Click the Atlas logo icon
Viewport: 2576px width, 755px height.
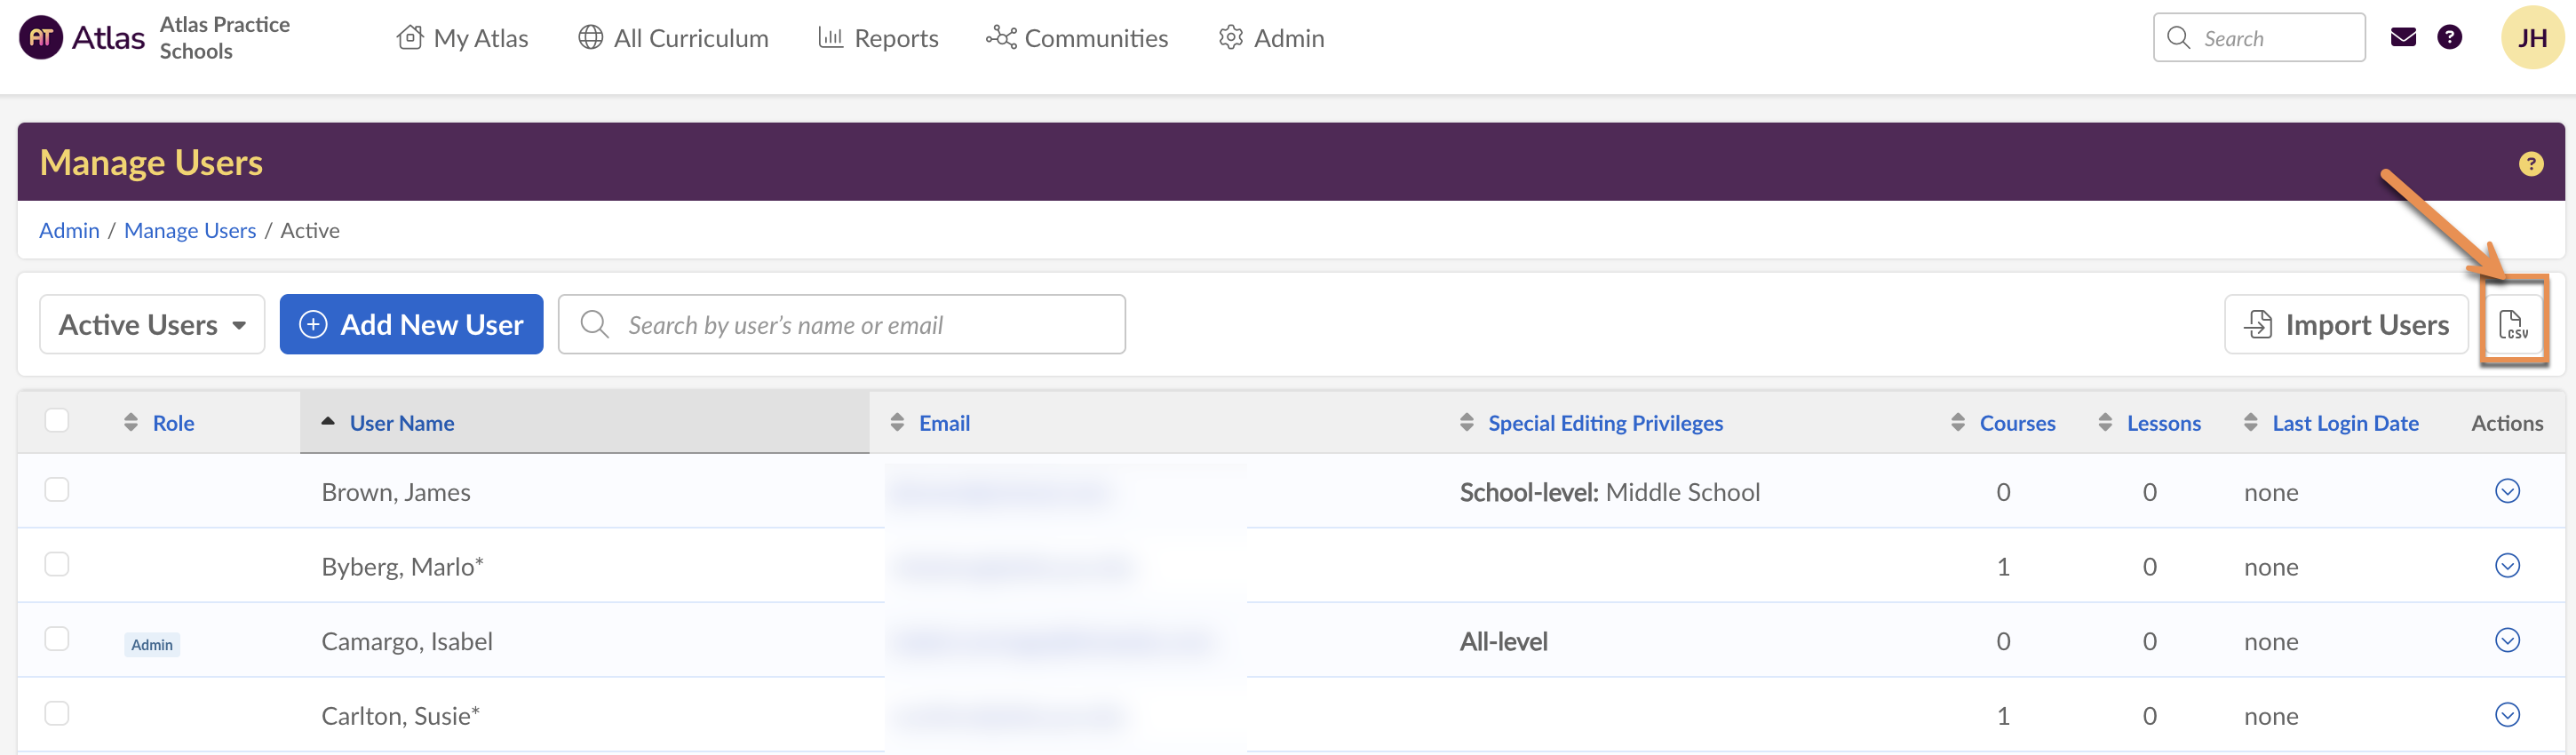(41, 38)
